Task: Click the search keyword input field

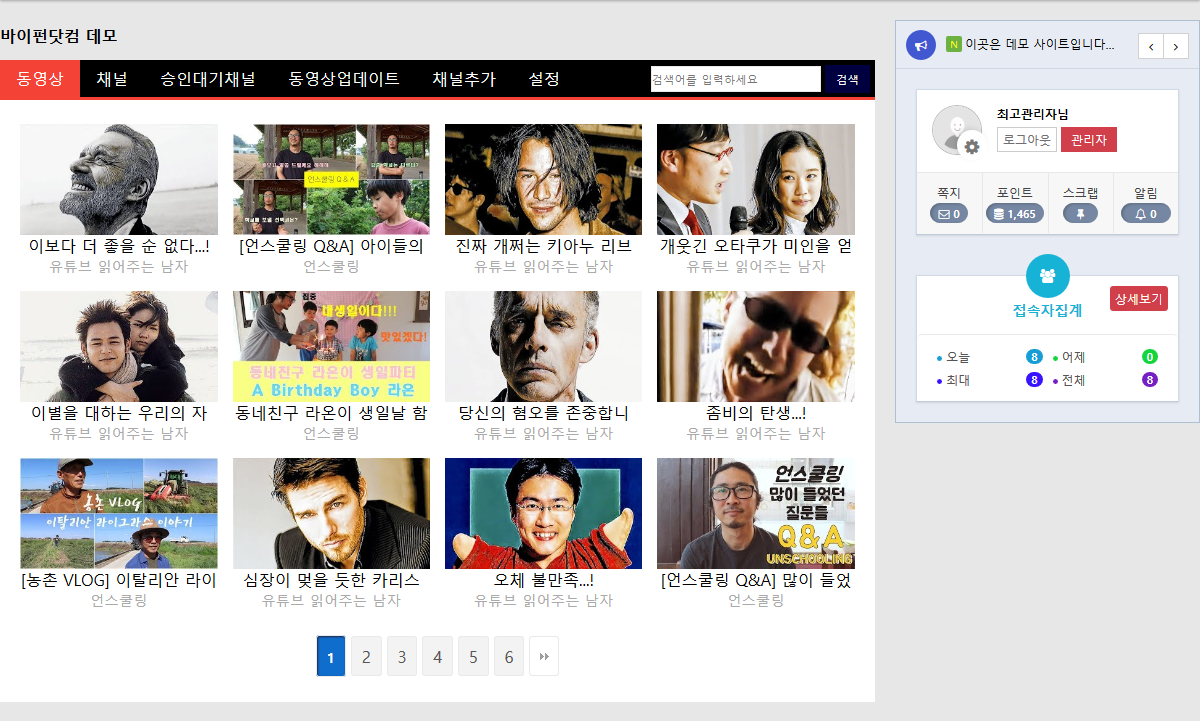Action: (x=735, y=79)
